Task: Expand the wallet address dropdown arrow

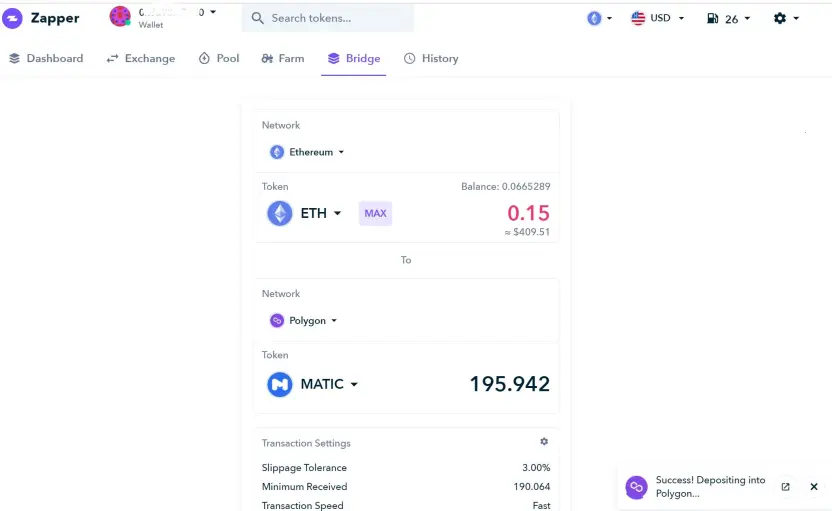Action: click(x=213, y=12)
